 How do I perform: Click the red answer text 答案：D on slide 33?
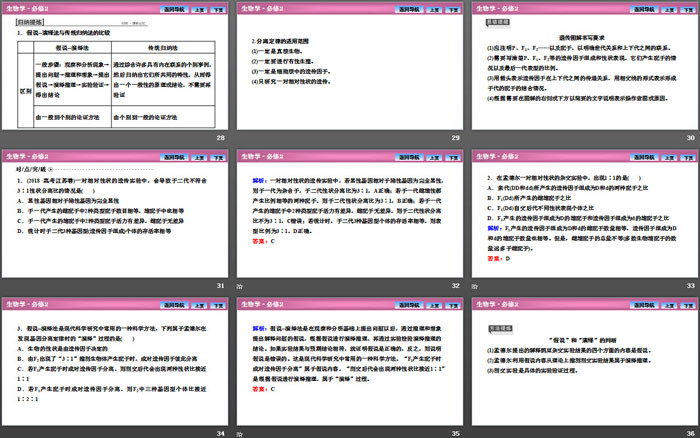tap(494, 259)
